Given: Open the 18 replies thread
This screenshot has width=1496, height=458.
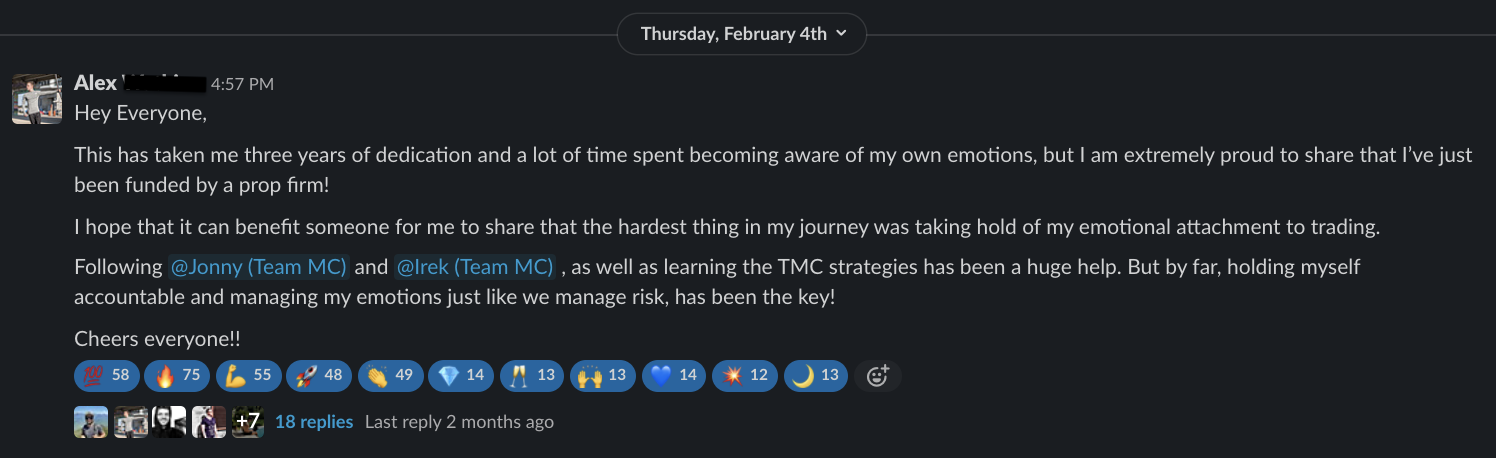Looking at the screenshot, I should [x=313, y=422].
